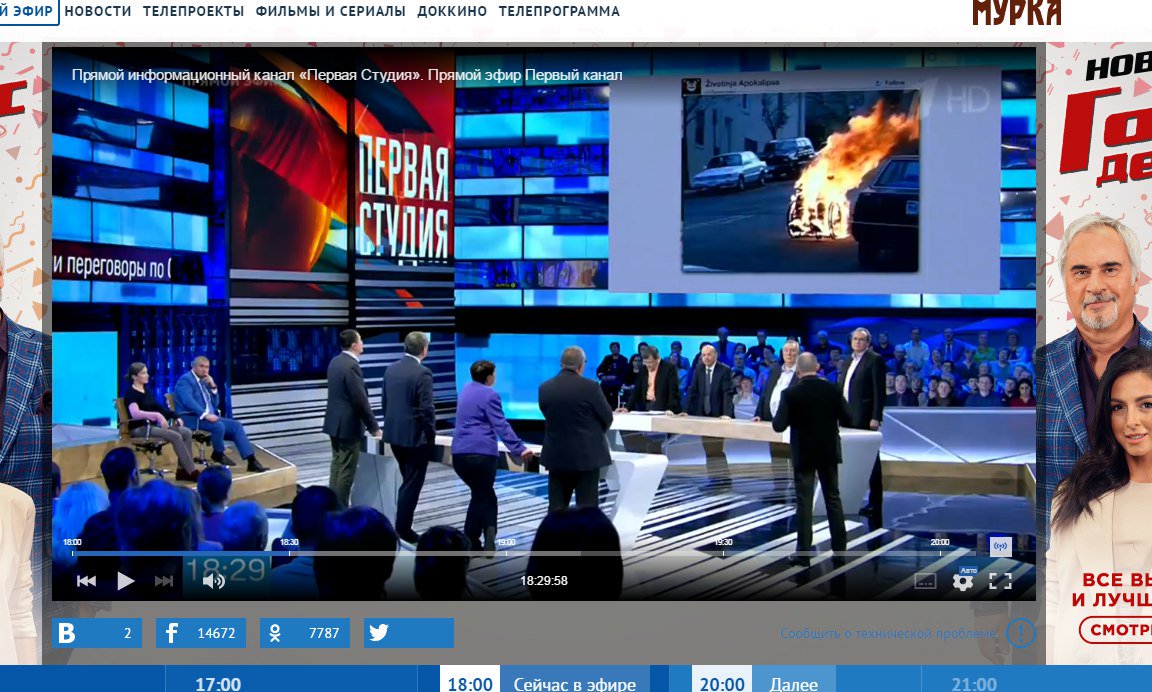
Task: Mute the player volume speaker icon
Action: coord(213,581)
